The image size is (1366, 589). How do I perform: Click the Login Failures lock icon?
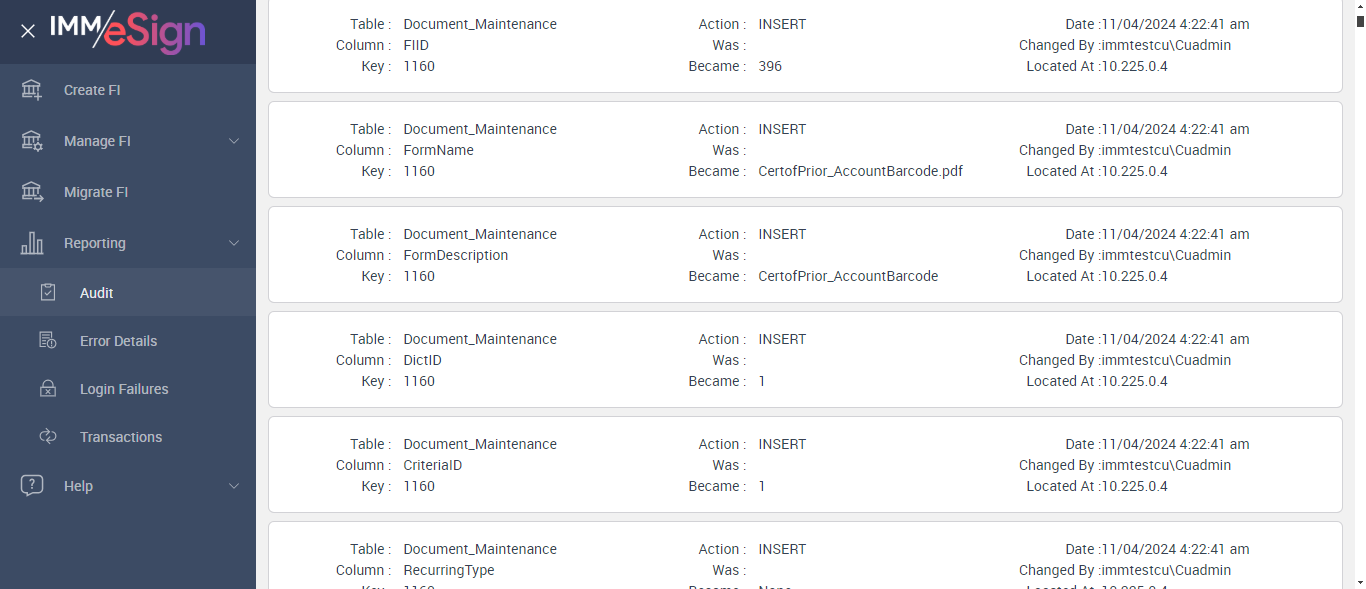point(48,389)
